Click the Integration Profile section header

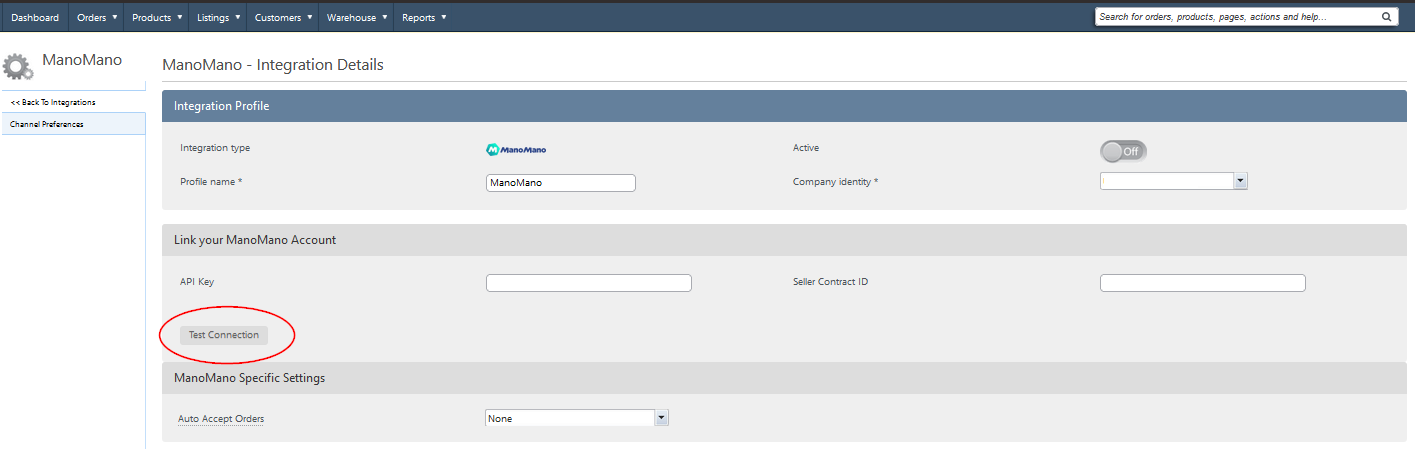point(784,106)
